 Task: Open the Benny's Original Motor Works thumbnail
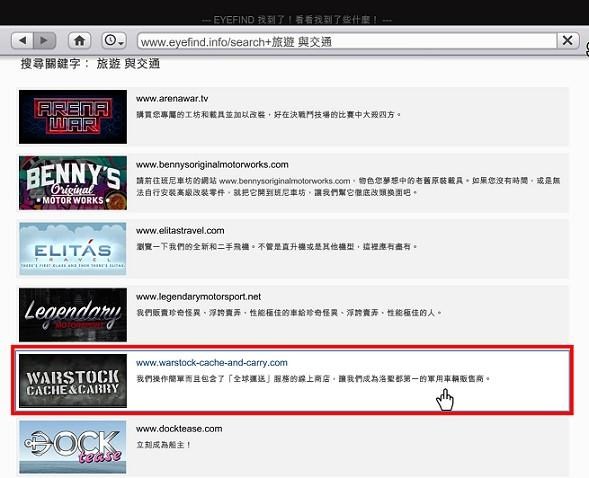pyautogui.click(x=73, y=183)
